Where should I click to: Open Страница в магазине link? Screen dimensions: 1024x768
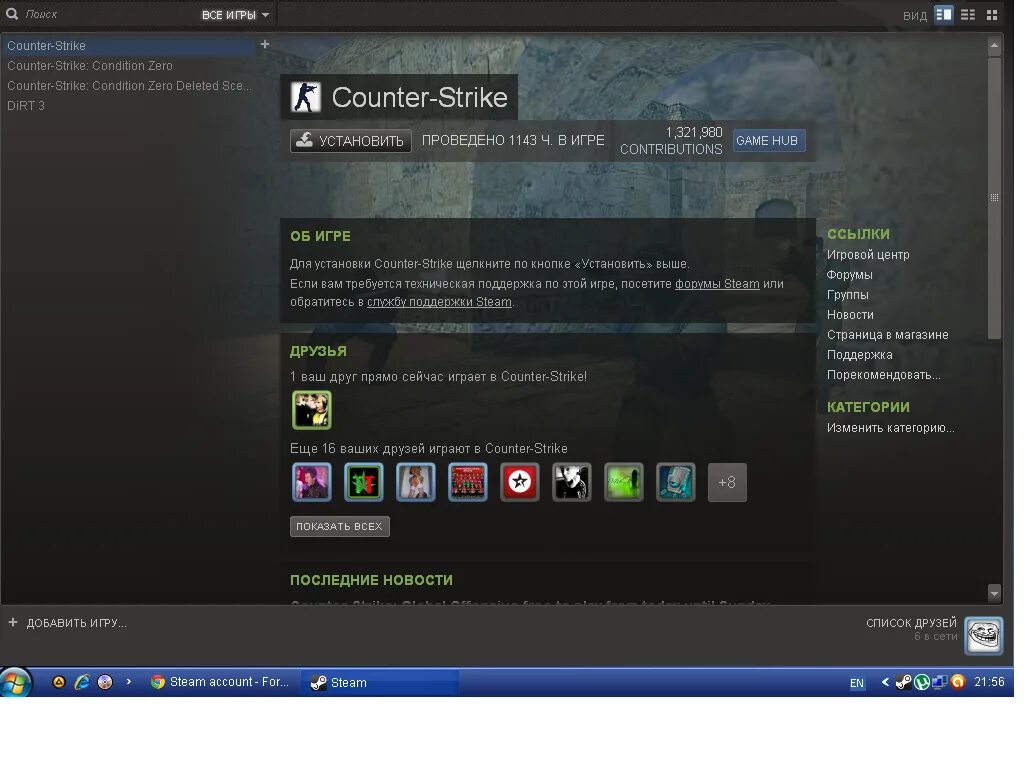click(888, 335)
